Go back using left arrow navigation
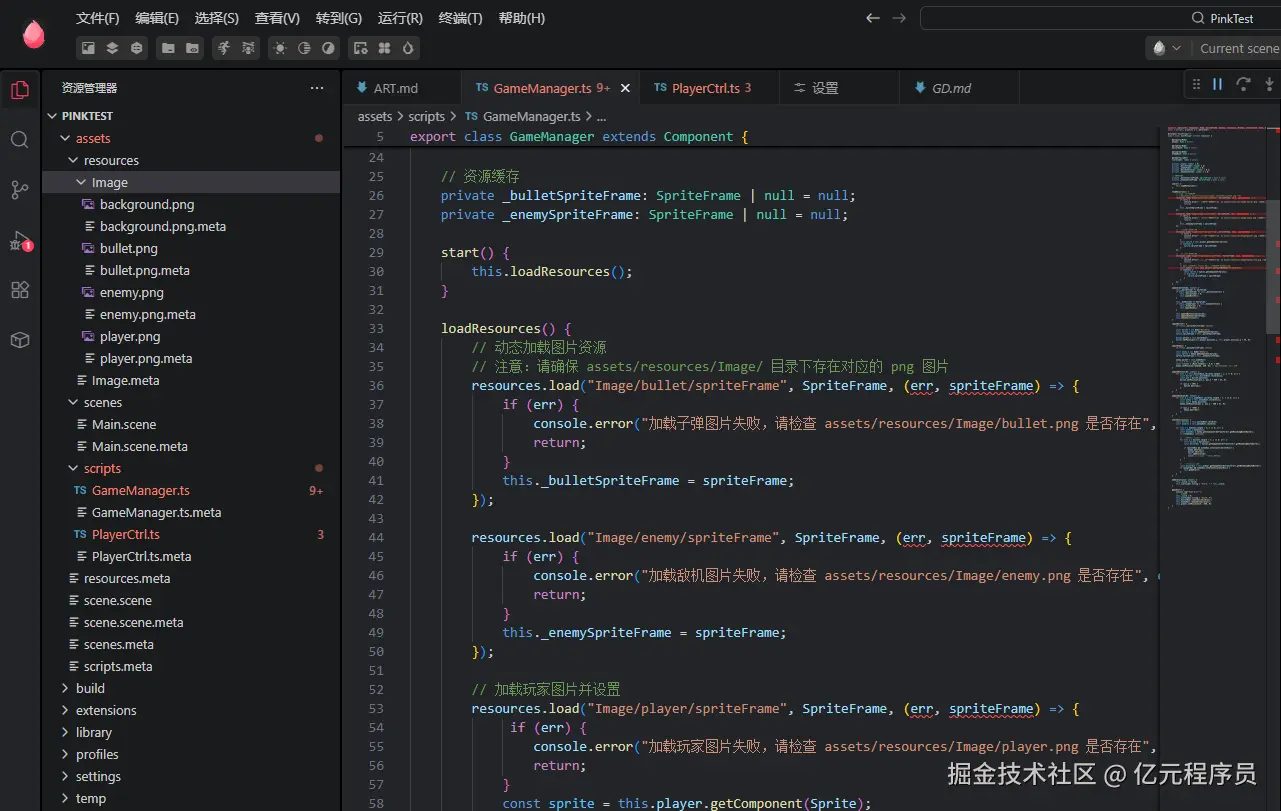1281x811 pixels. (873, 18)
